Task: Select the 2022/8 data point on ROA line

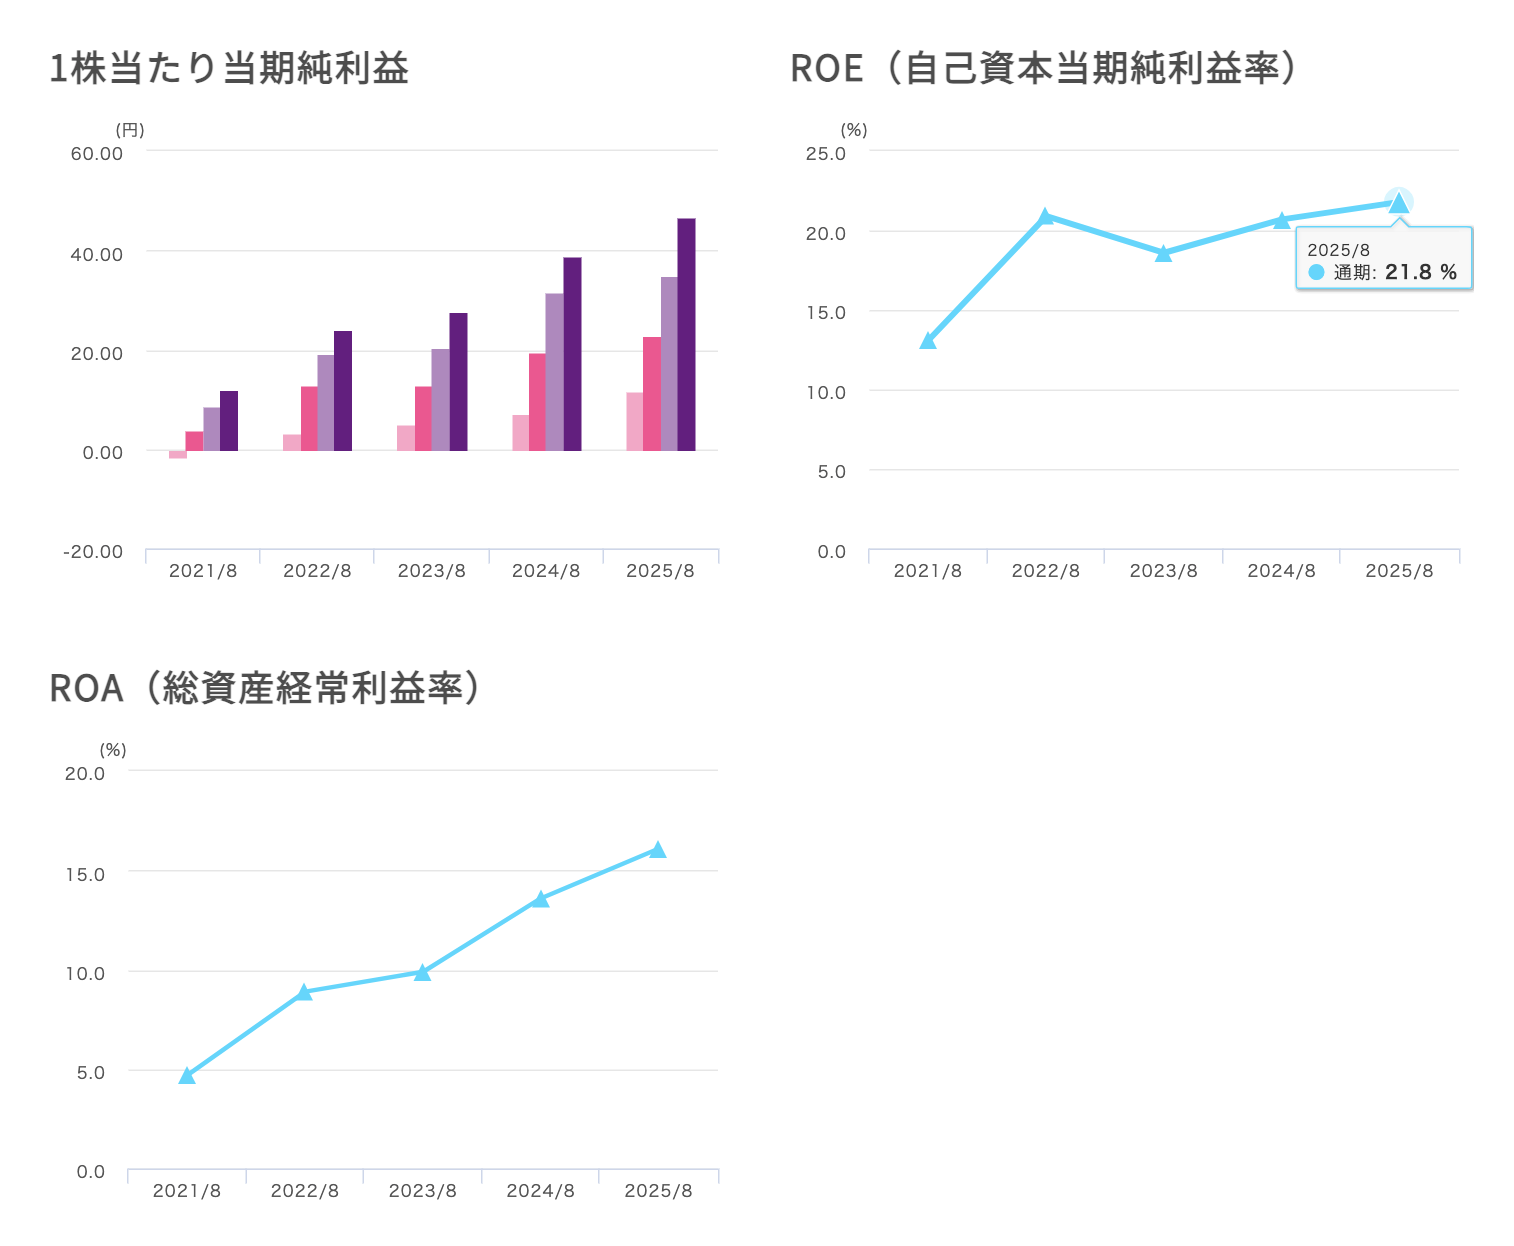Action: (x=304, y=992)
